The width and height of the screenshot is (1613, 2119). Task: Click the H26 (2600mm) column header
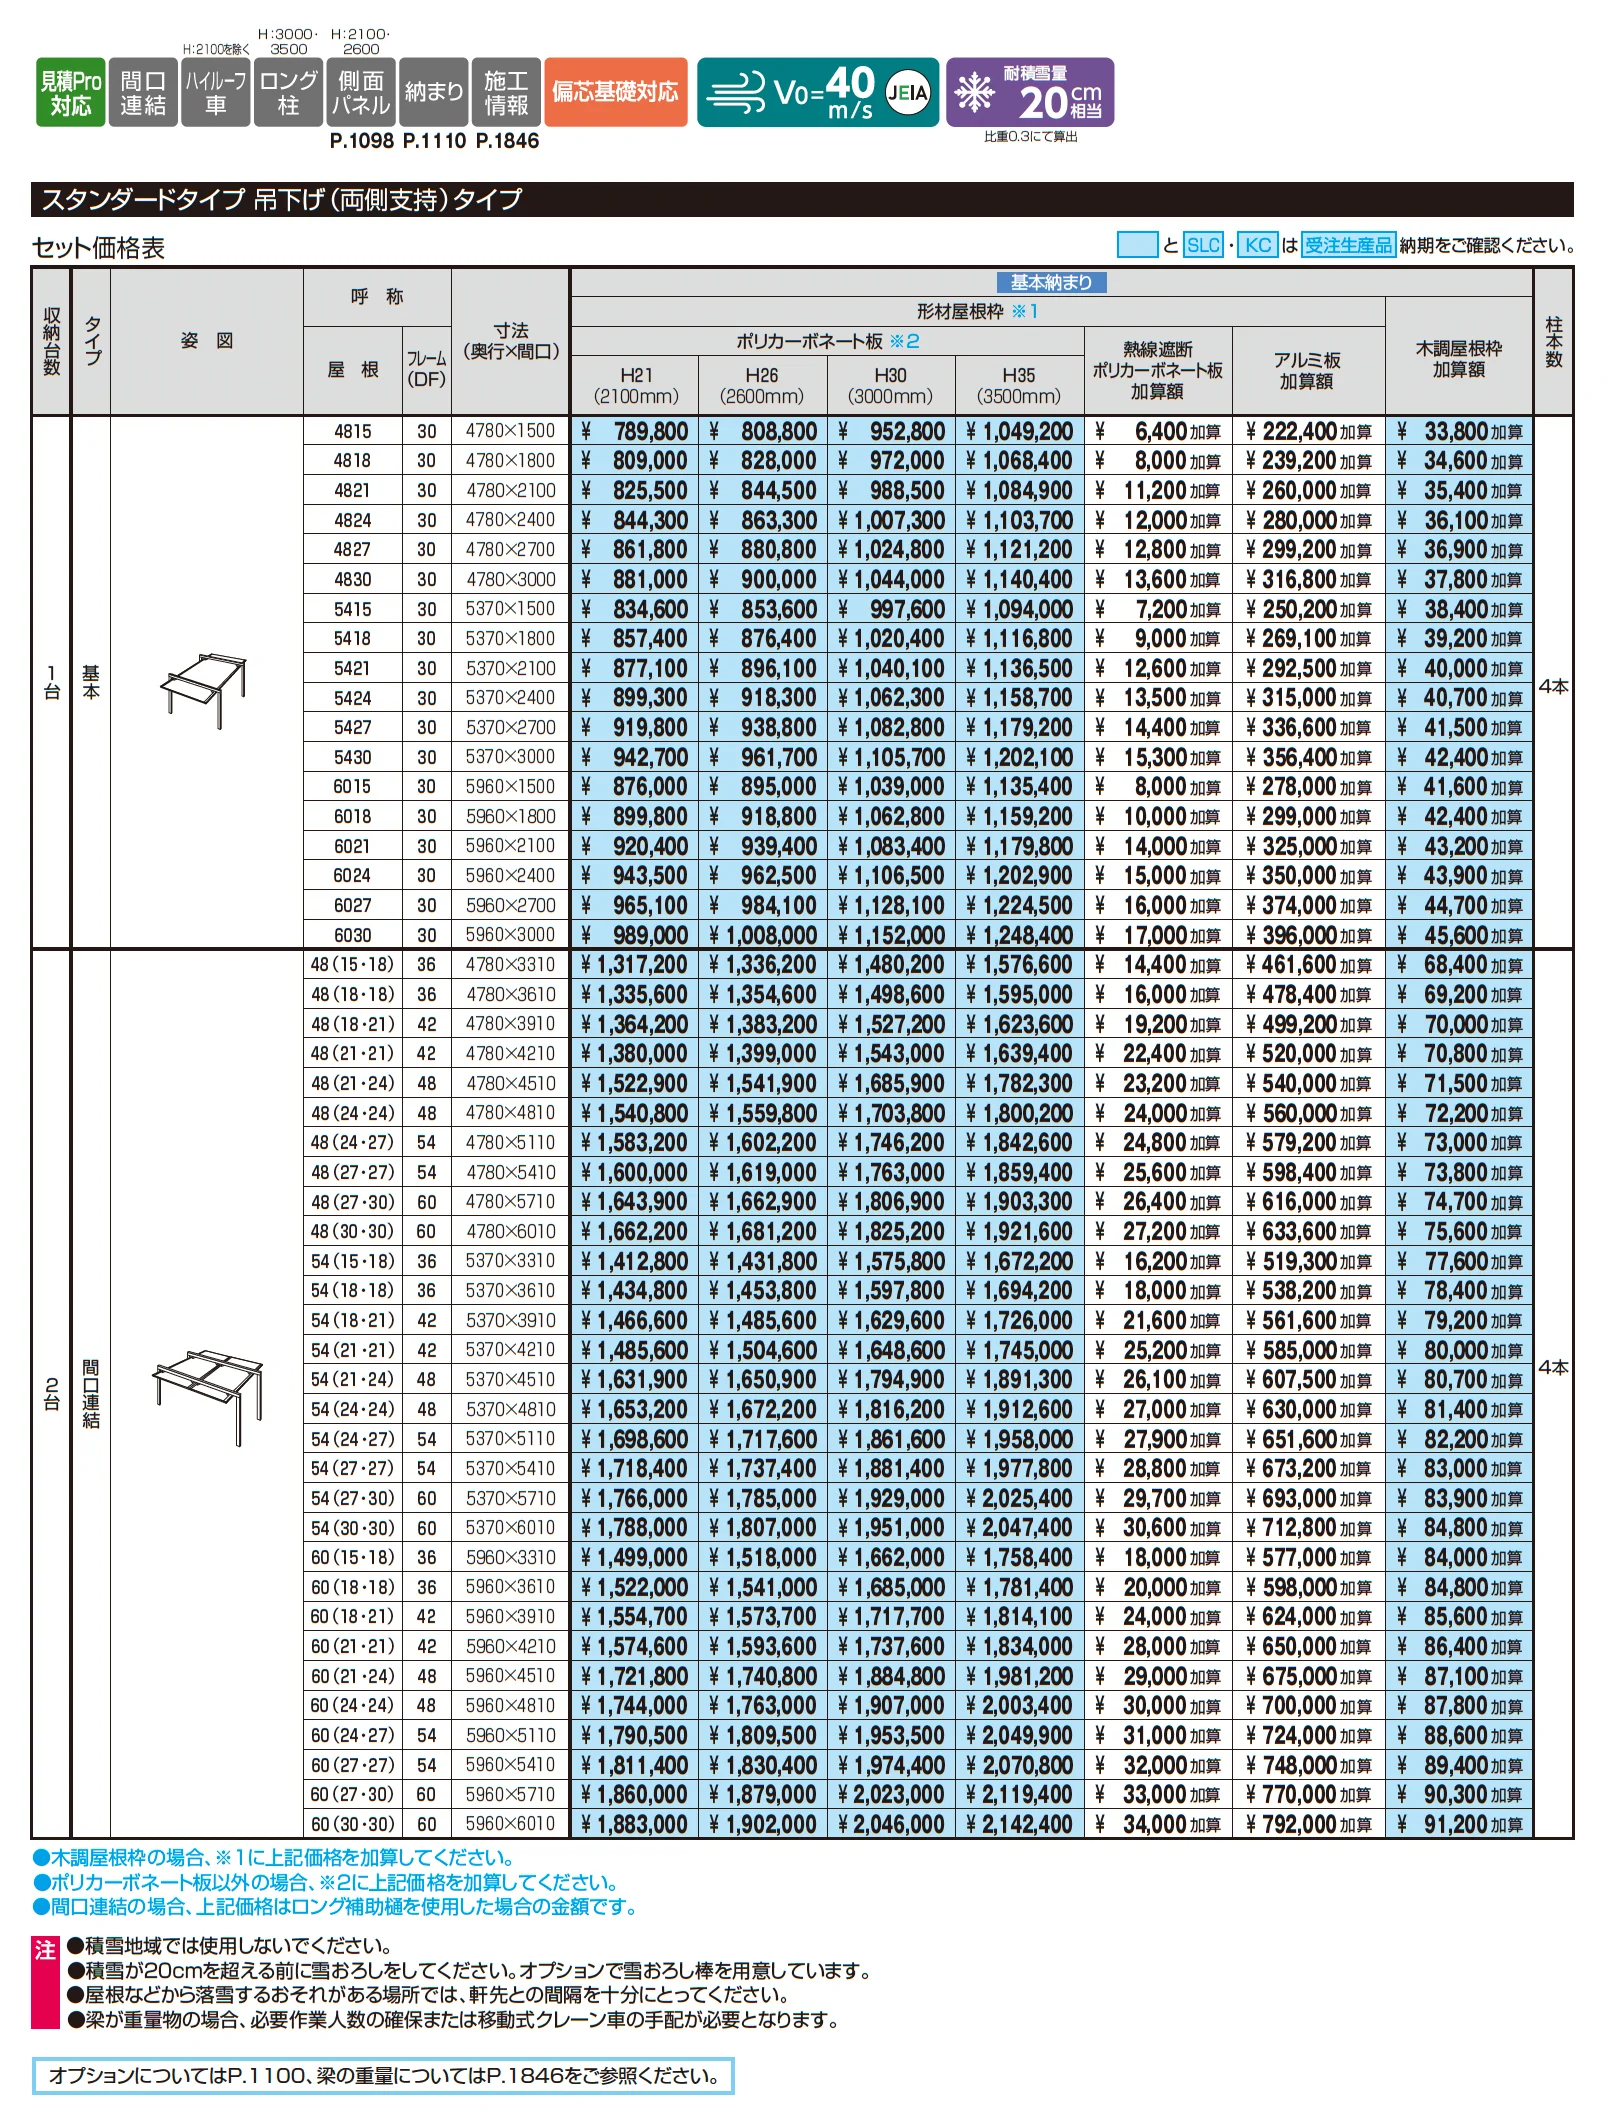[x=763, y=386]
